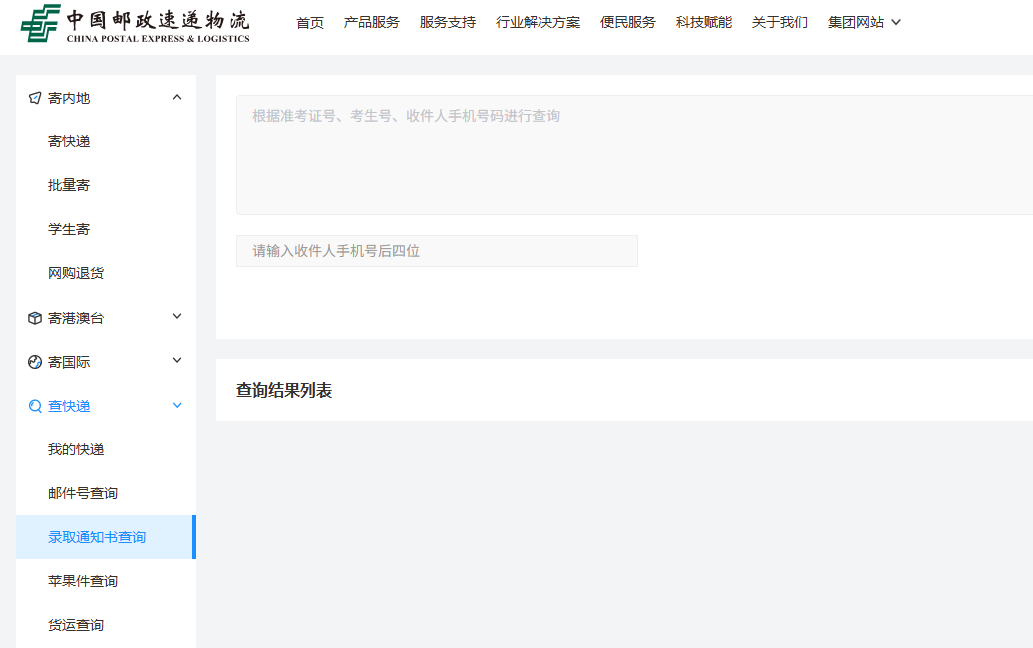Expand the 寄港澳台 section

pos(177,317)
